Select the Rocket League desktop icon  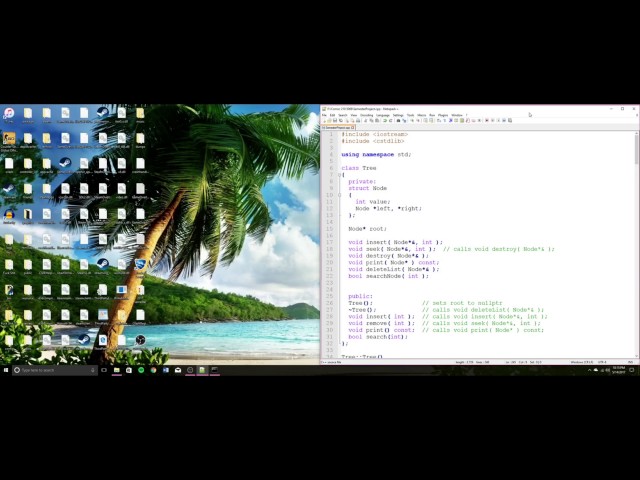(x=140, y=266)
